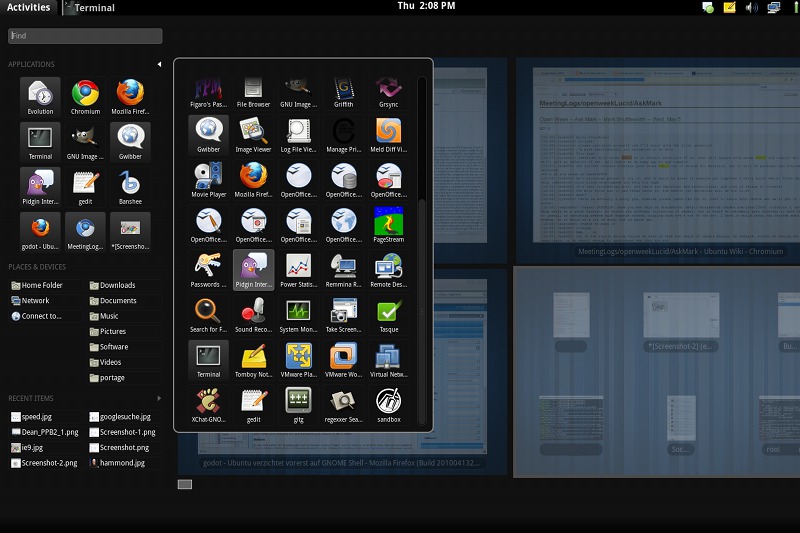Open the Downloads folder
The image size is (800, 533).
tap(113, 285)
